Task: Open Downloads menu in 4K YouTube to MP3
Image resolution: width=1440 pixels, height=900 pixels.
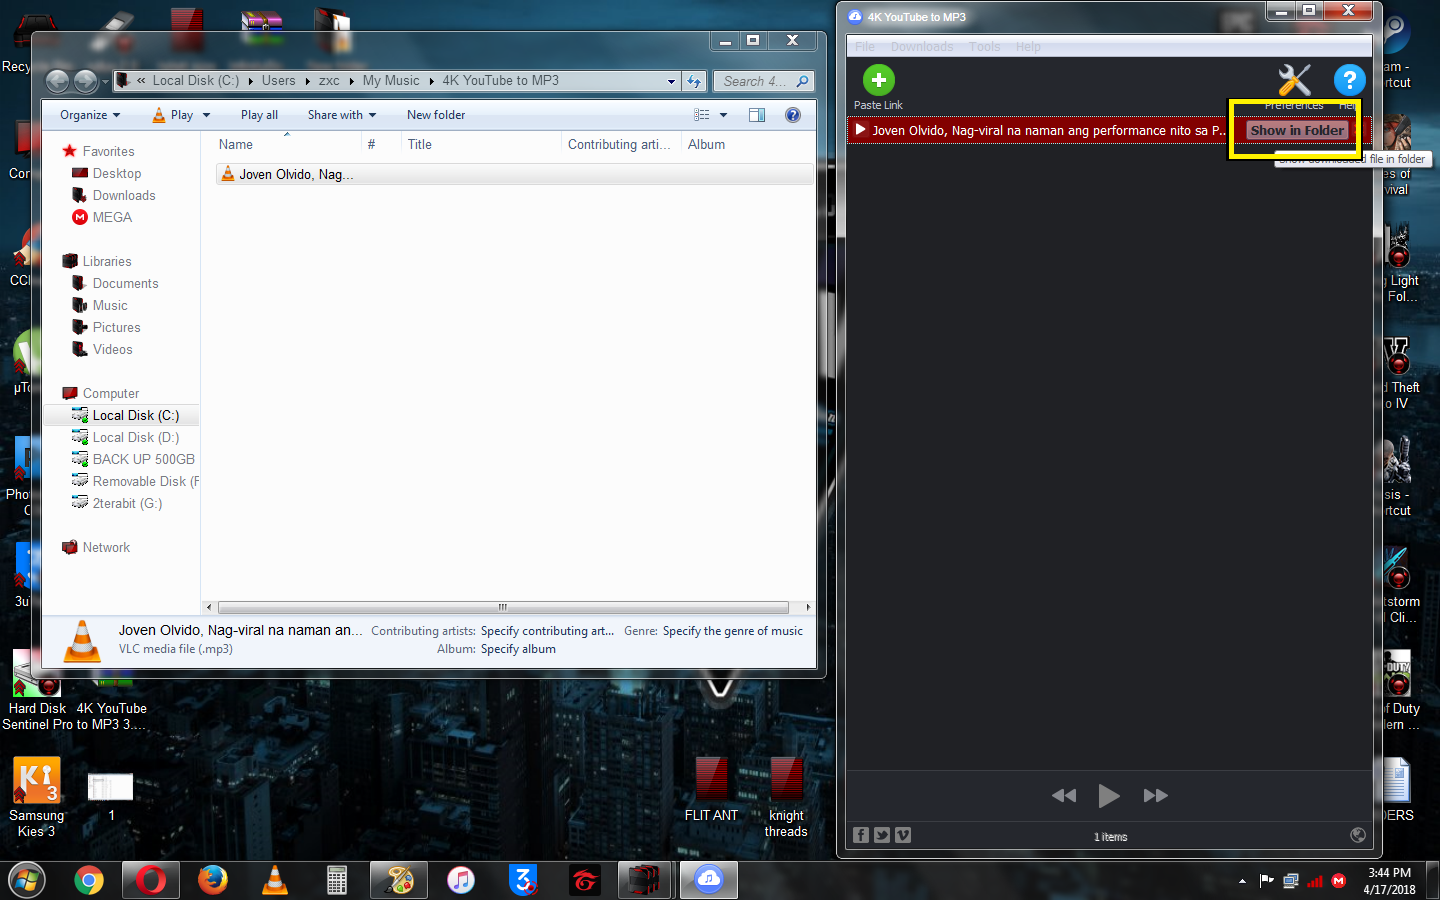Action: tap(922, 47)
